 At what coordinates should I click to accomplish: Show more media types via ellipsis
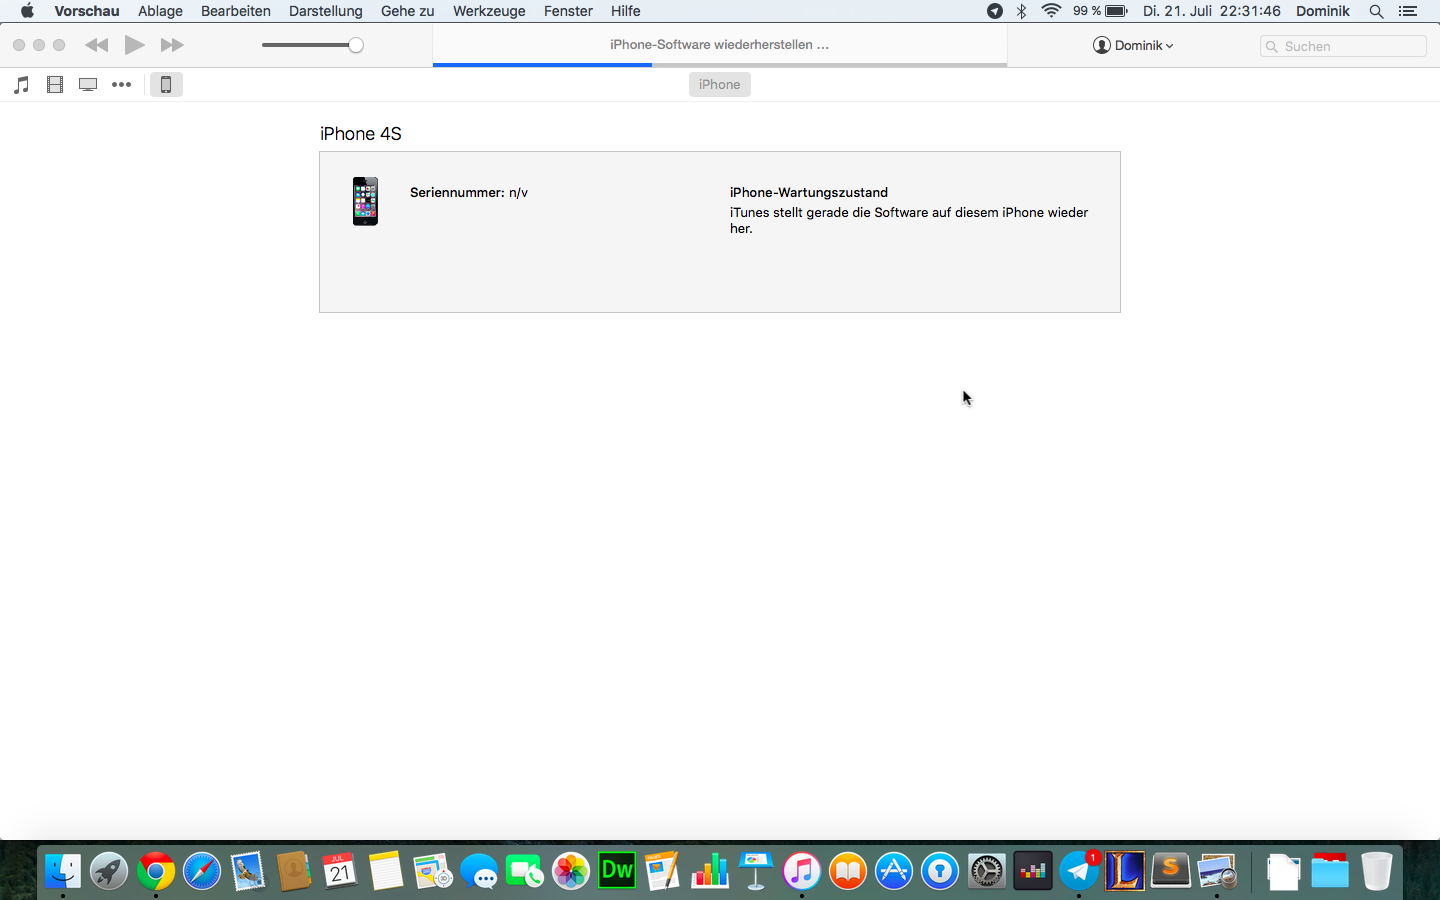121,85
